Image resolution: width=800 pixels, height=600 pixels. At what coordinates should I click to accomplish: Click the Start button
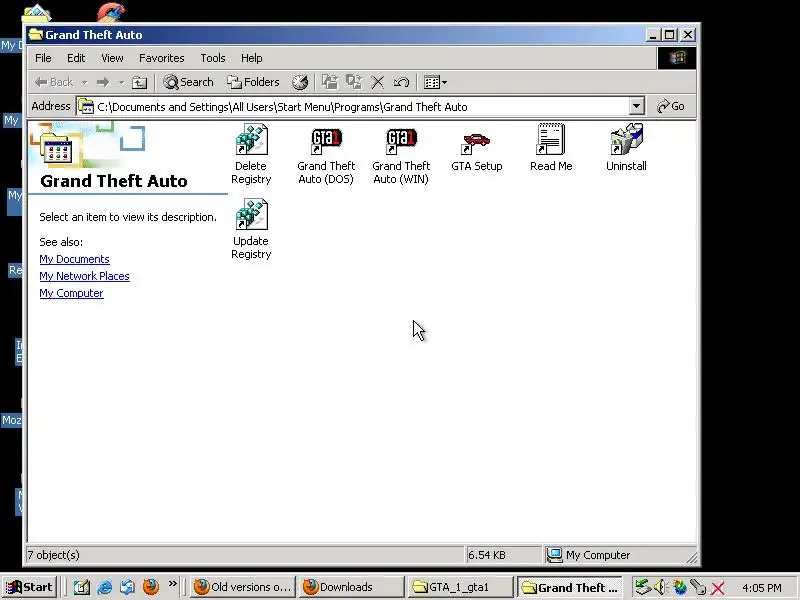29,587
